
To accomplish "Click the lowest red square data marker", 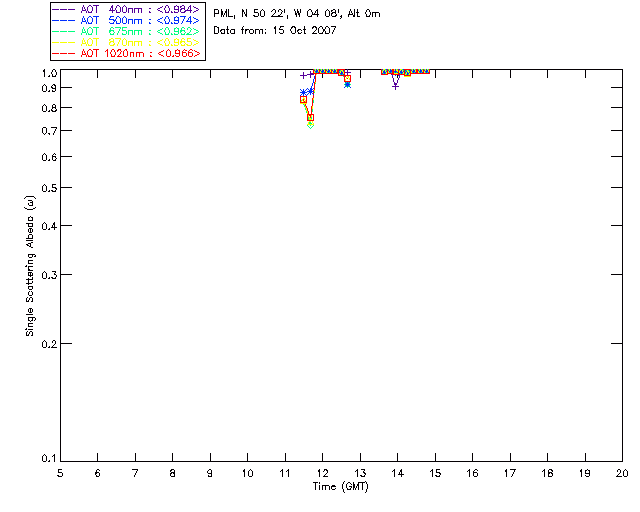I will pos(311,118).
